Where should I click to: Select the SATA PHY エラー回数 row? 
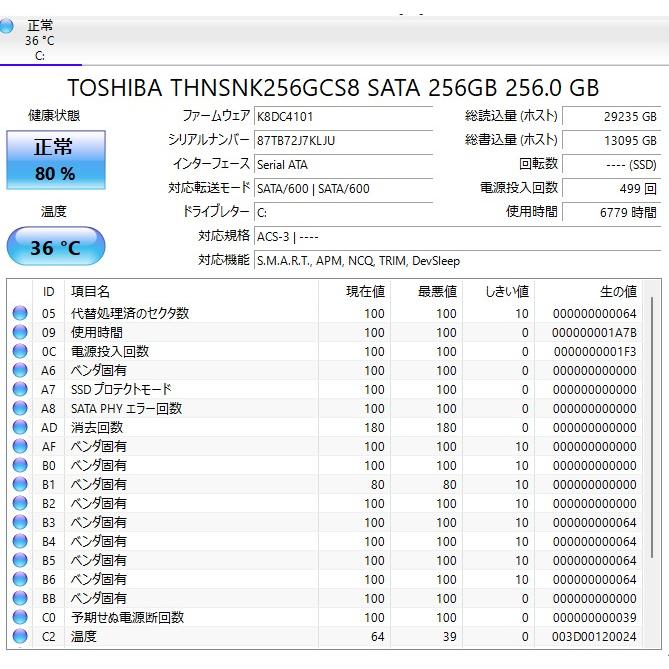pos(325,408)
